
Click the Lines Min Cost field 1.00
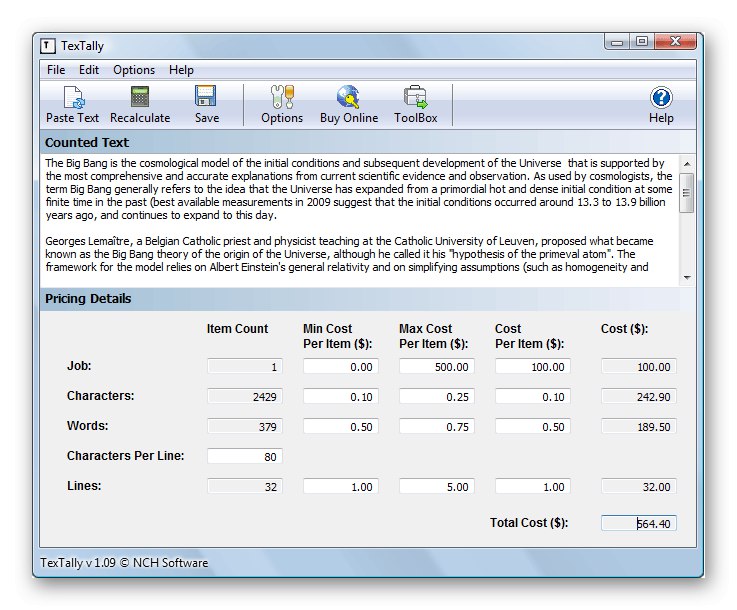point(340,486)
